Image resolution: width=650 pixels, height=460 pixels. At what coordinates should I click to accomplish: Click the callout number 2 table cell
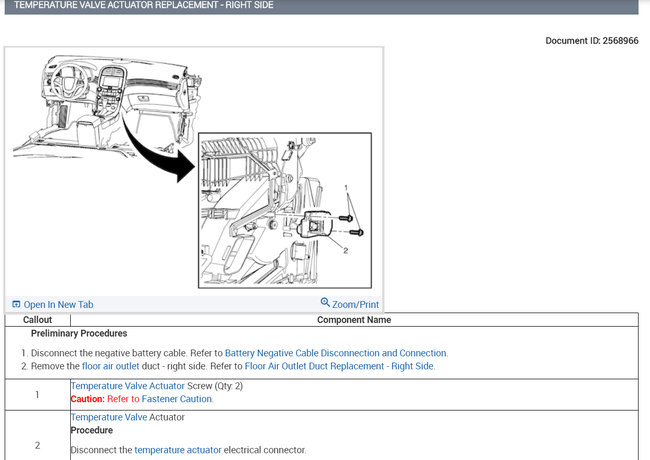[38, 436]
